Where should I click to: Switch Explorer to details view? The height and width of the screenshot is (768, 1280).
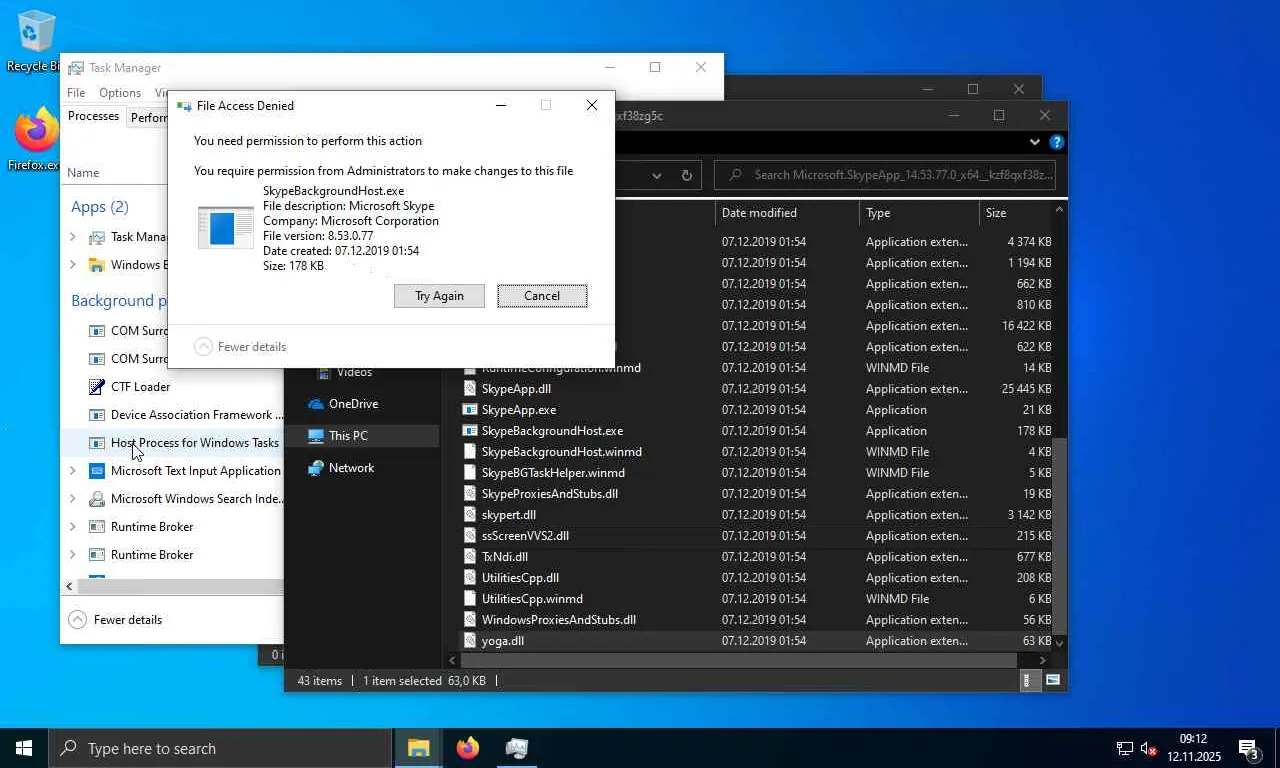pyautogui.click(x=1028, y=680)
